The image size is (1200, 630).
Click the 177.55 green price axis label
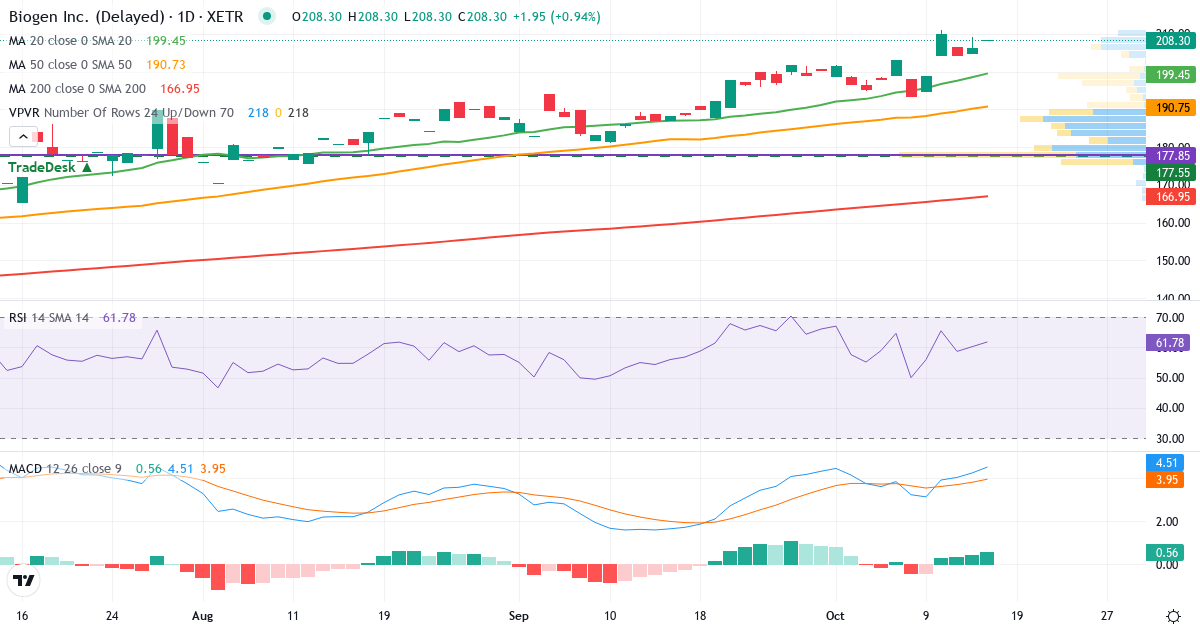[x=1172, y=172]
